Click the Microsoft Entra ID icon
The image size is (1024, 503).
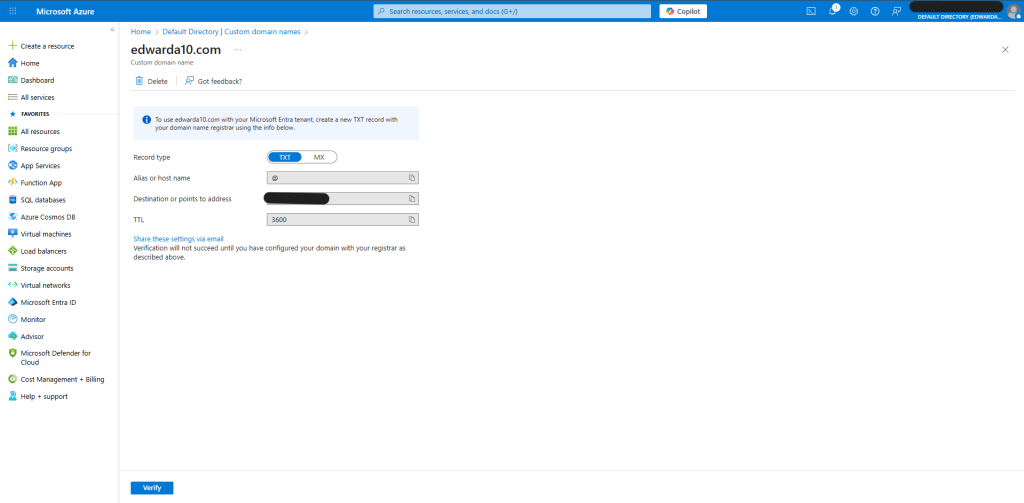click(x=12, y=302)
